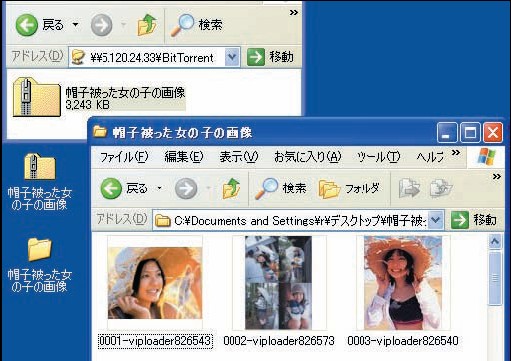Click the 移動 Go button in front window
This screenshot has width=511, height=361.
click(x=474, y=220)
